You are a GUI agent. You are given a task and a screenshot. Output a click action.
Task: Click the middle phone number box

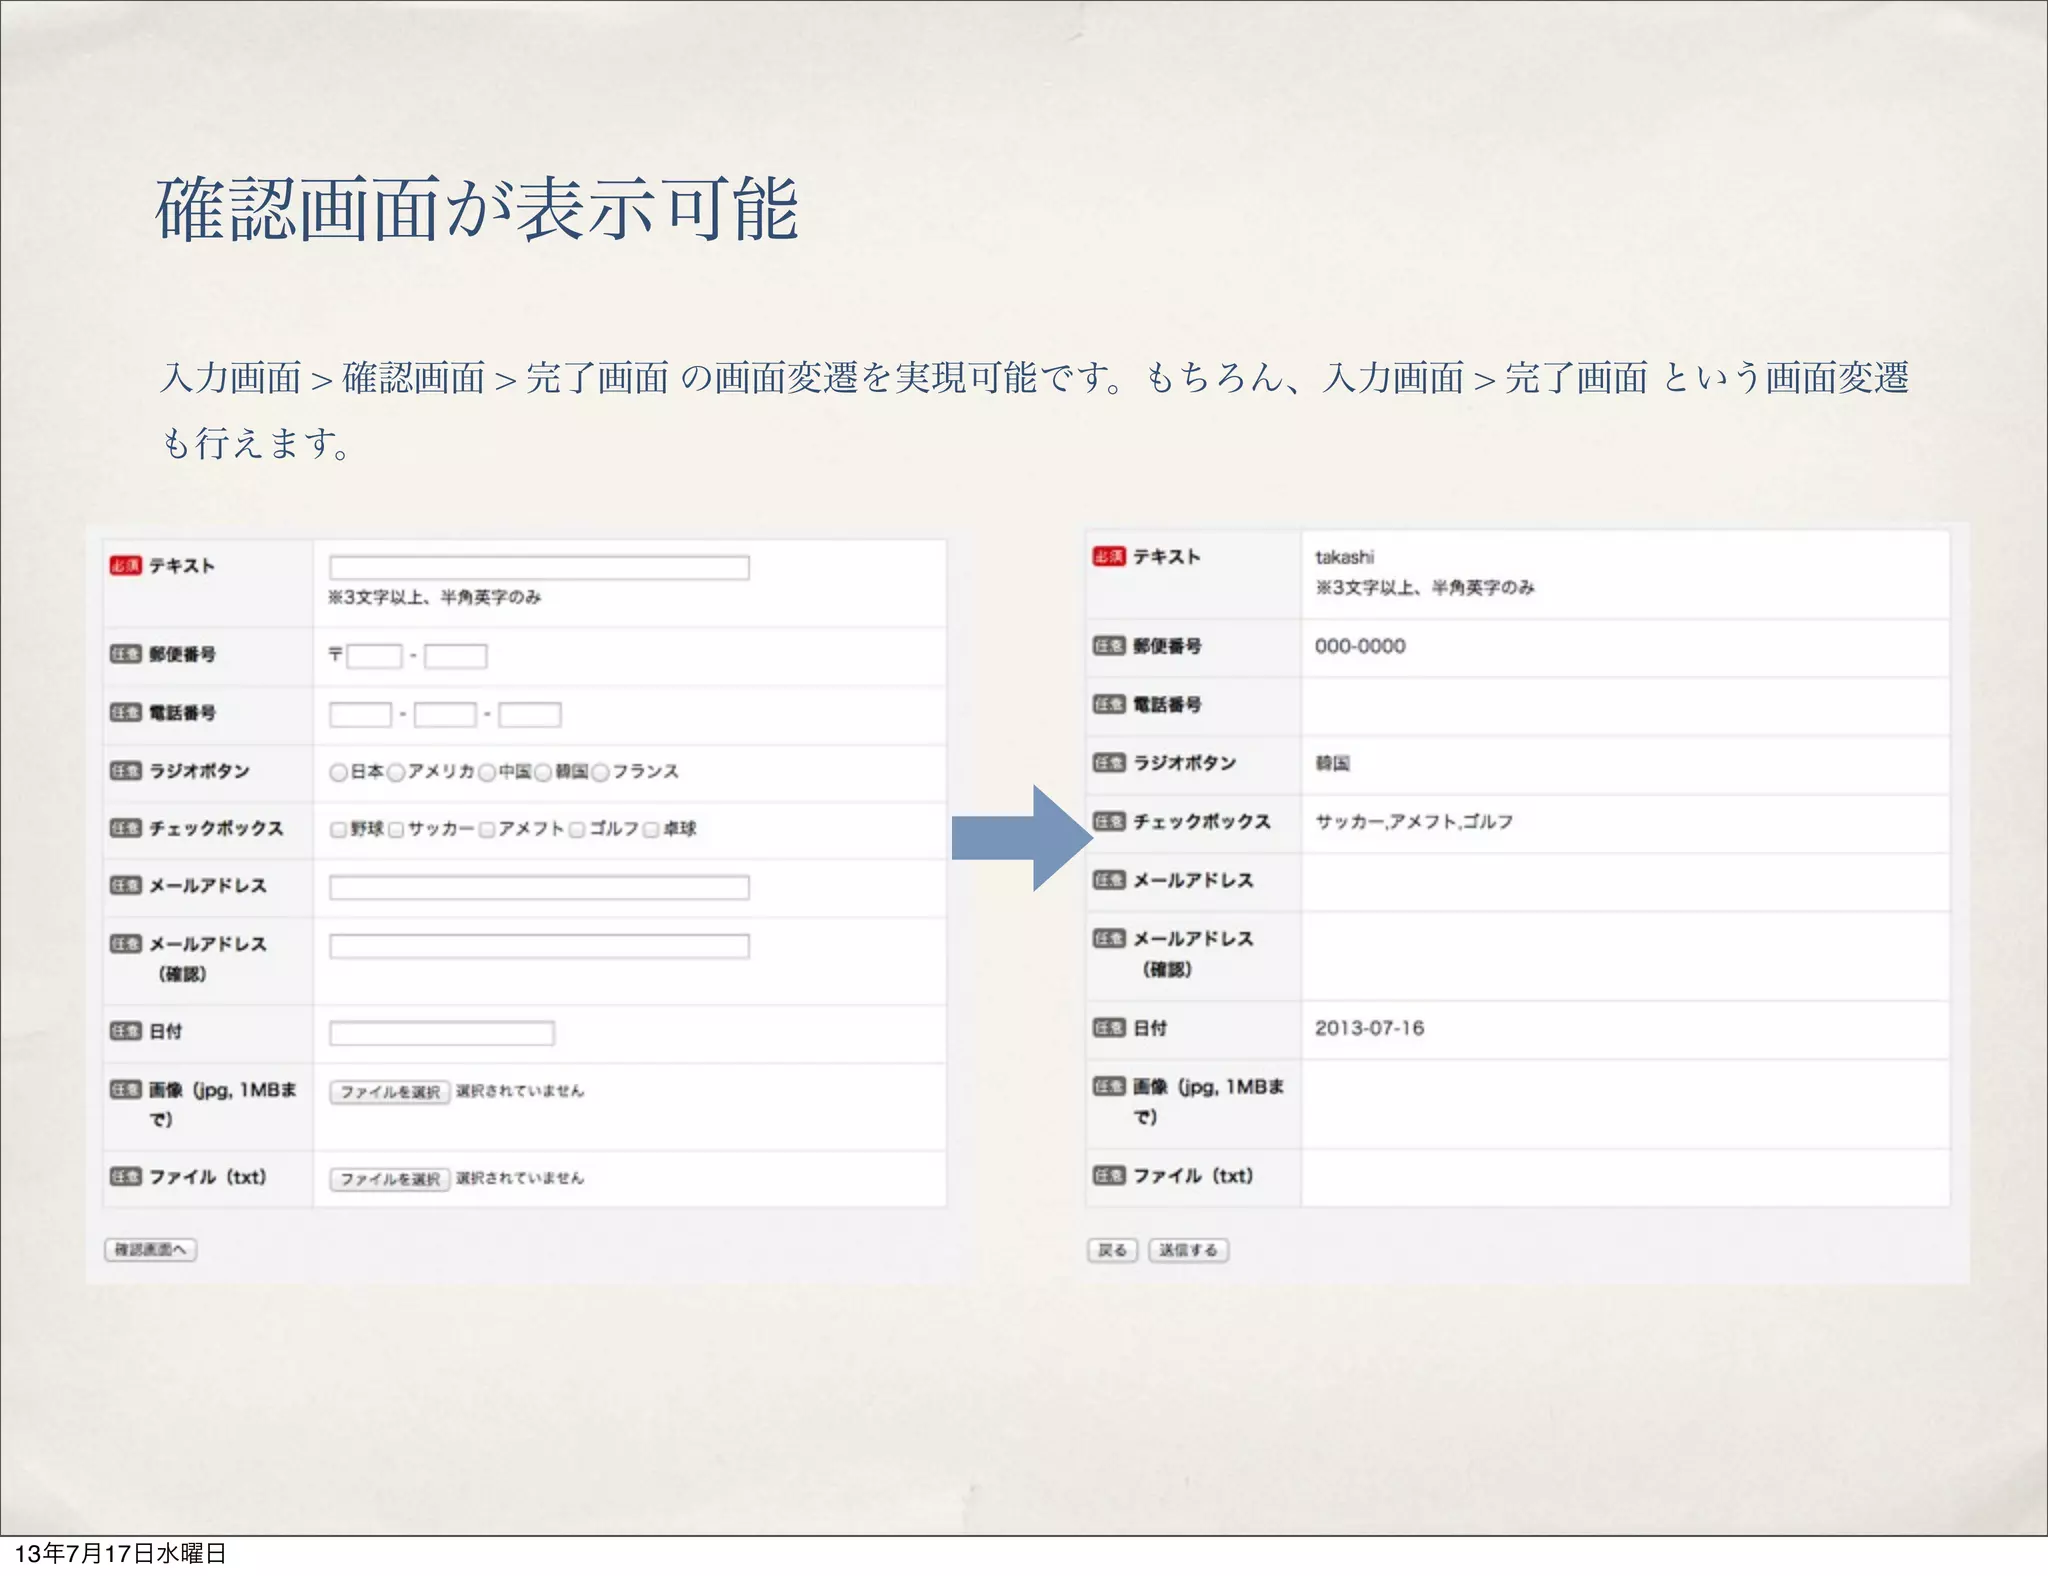click(445, 714)
